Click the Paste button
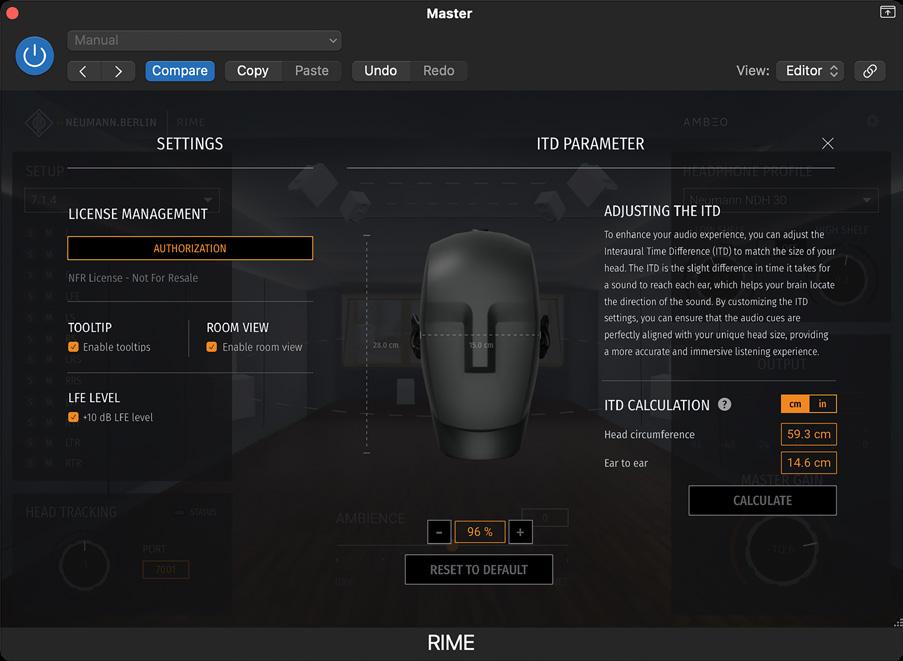903x661 pixels. point(312,71)
